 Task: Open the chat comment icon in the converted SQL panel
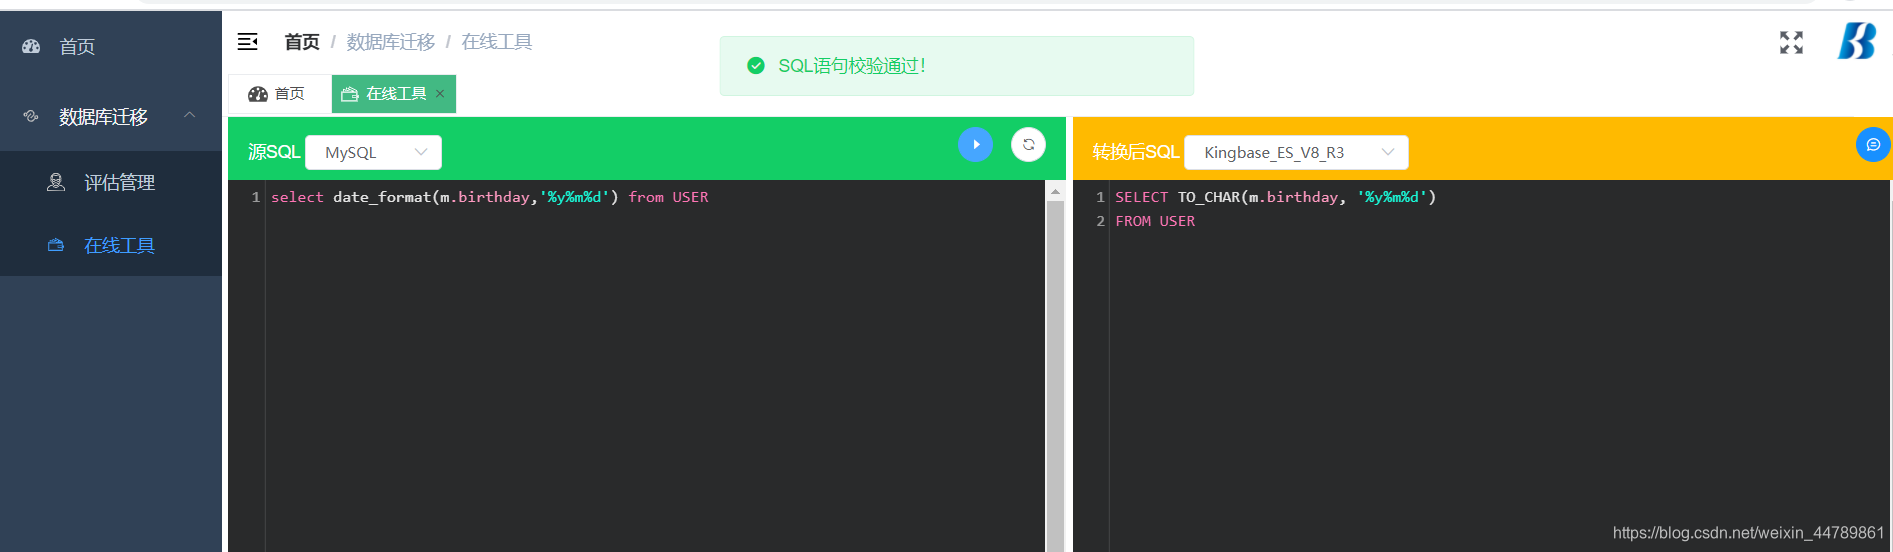click(1873, 145)
